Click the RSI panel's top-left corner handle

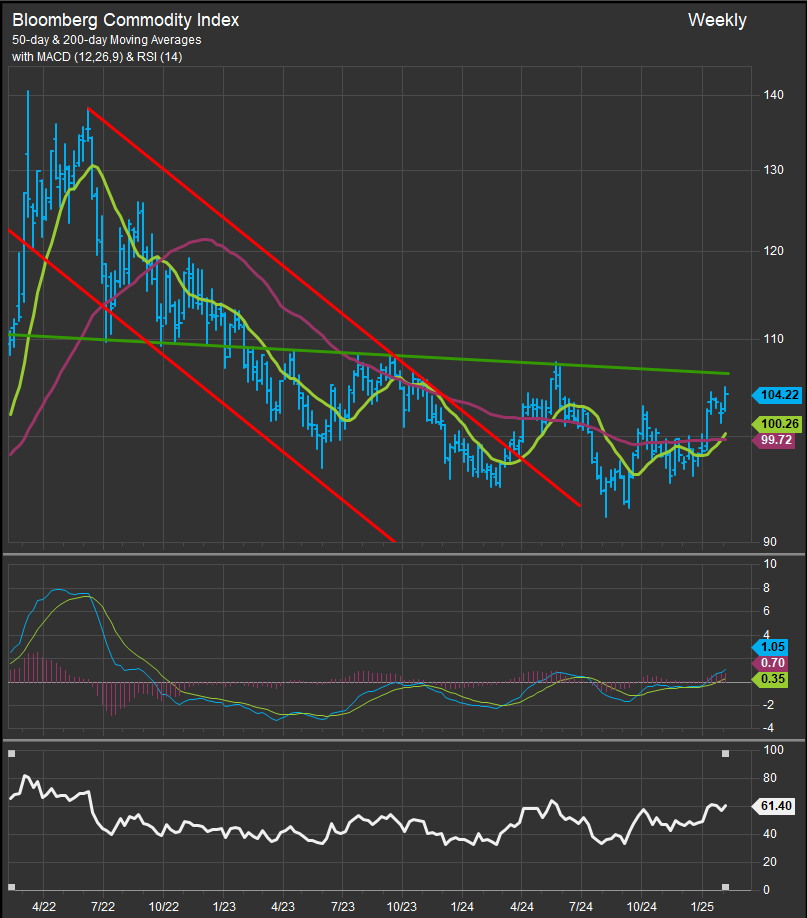coord(11,753)
